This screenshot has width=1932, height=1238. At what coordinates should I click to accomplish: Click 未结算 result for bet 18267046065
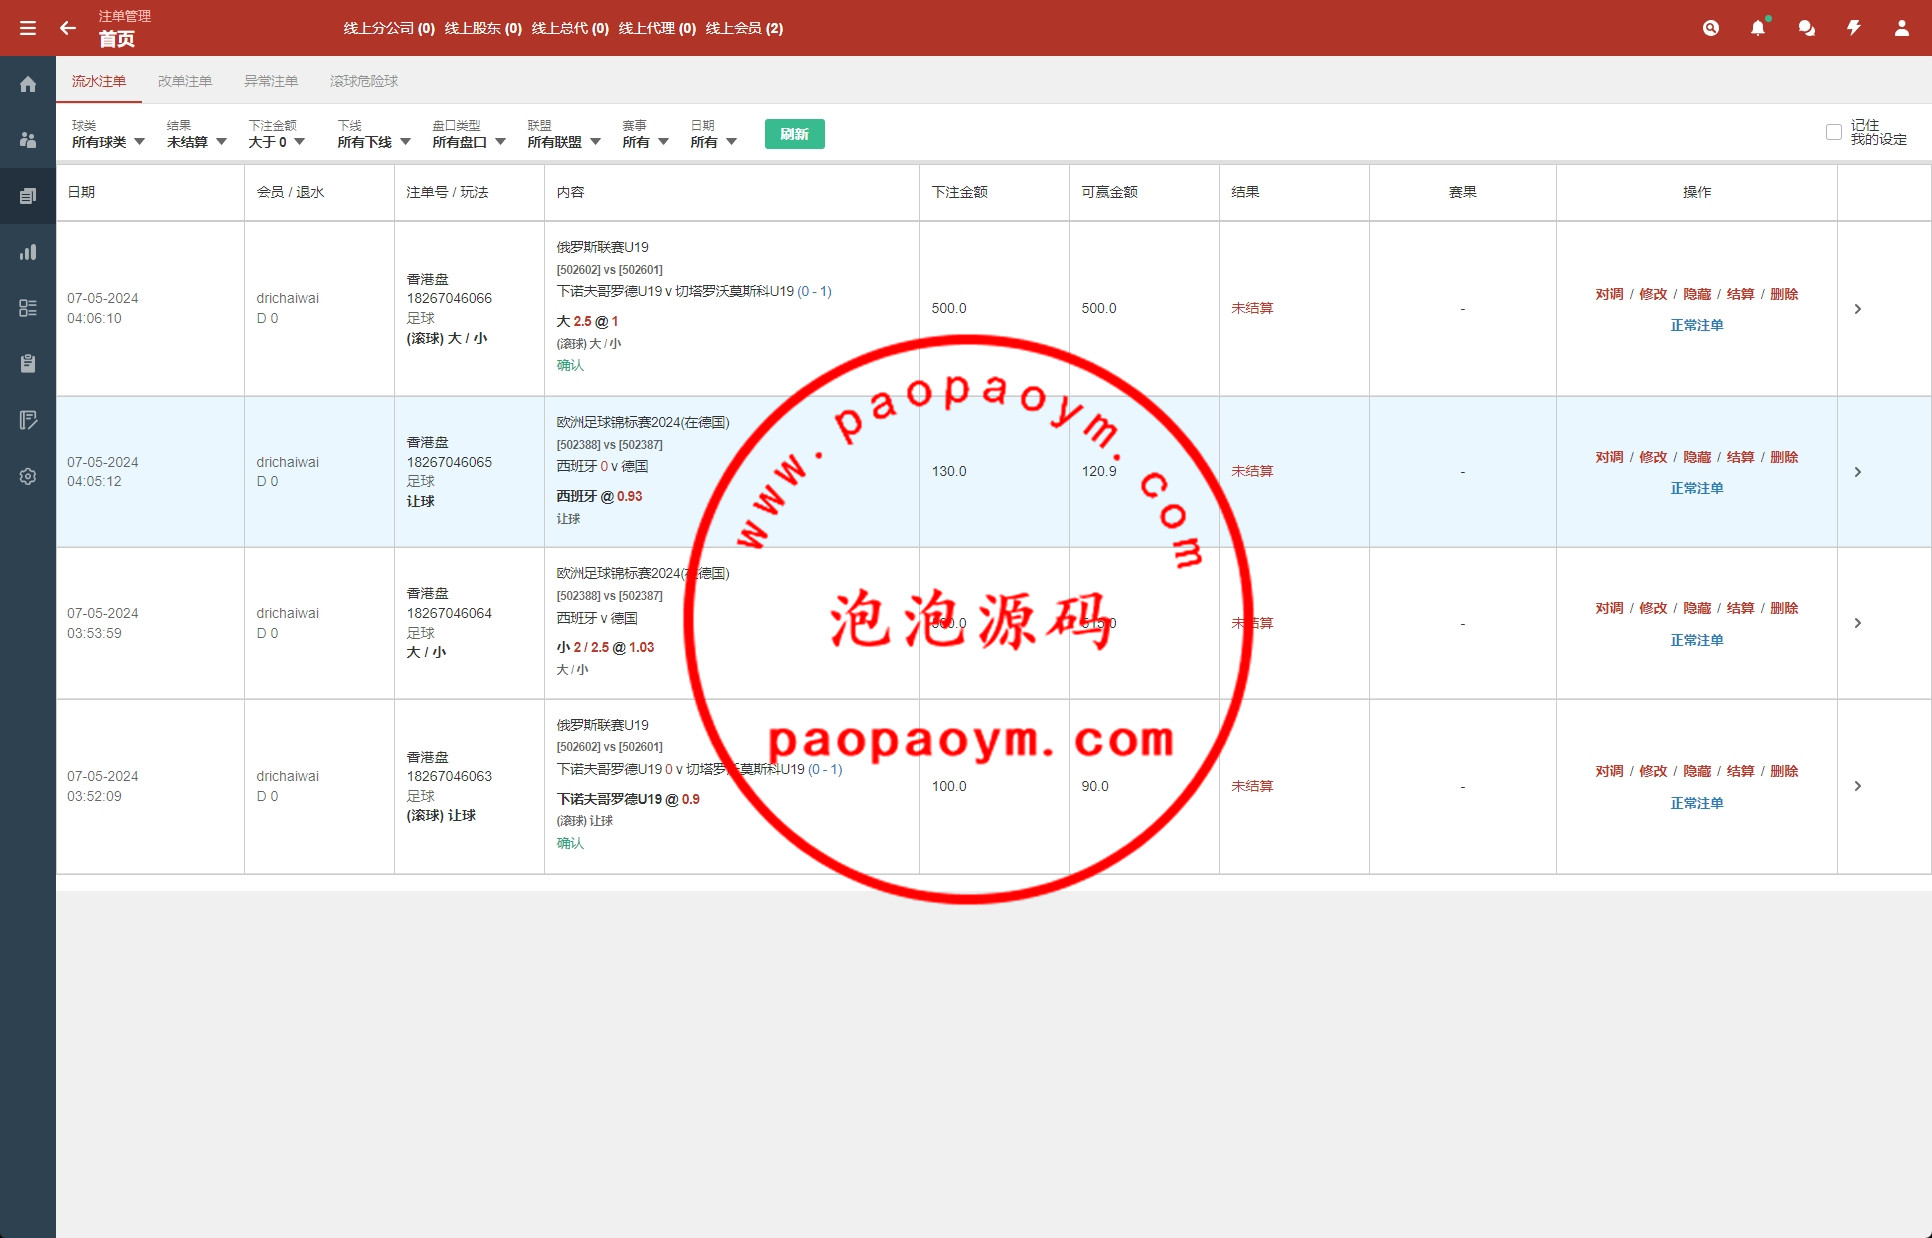coord(1252,471)
